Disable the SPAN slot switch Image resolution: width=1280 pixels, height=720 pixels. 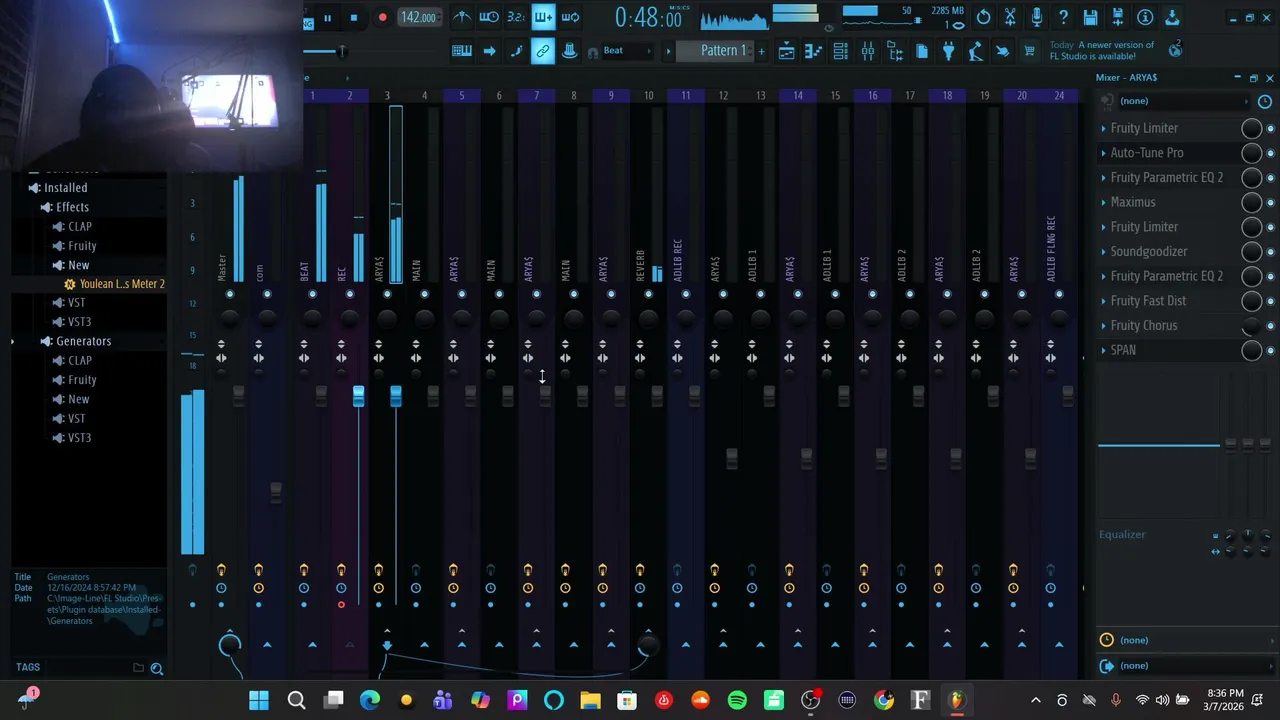(x=1271, y=350)
